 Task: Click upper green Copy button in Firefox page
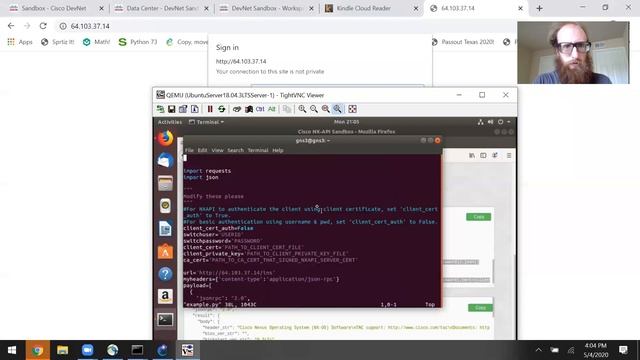tap(479, 217)
